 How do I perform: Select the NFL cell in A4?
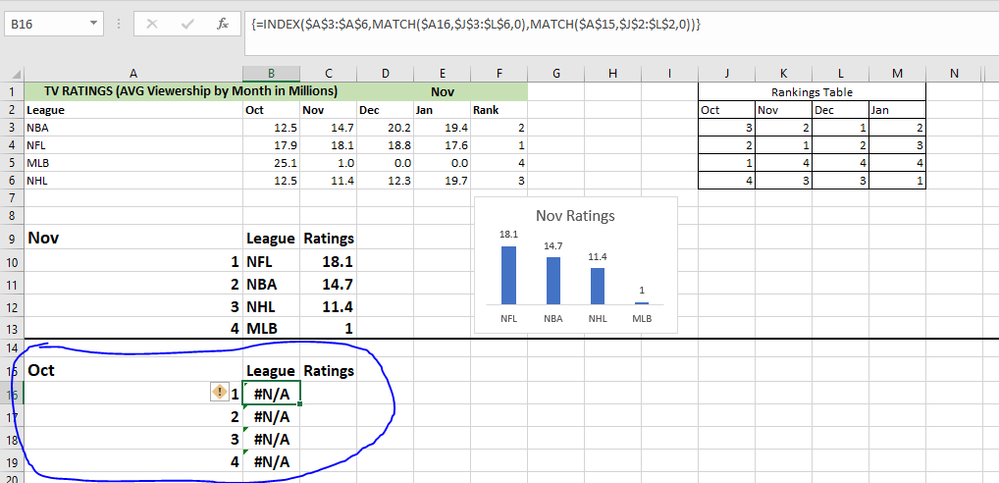133,145
